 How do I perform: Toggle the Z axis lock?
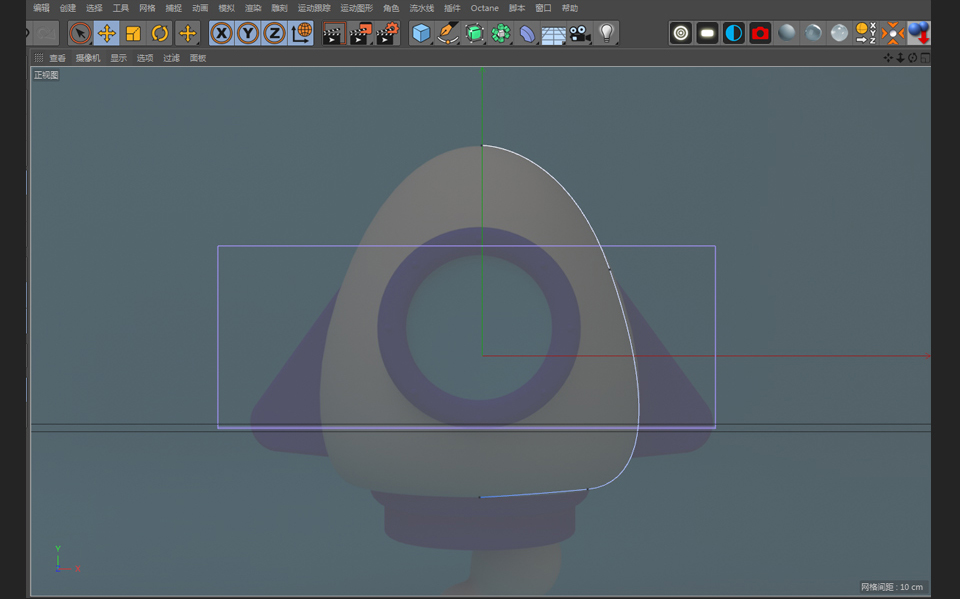tap(274, 33)
